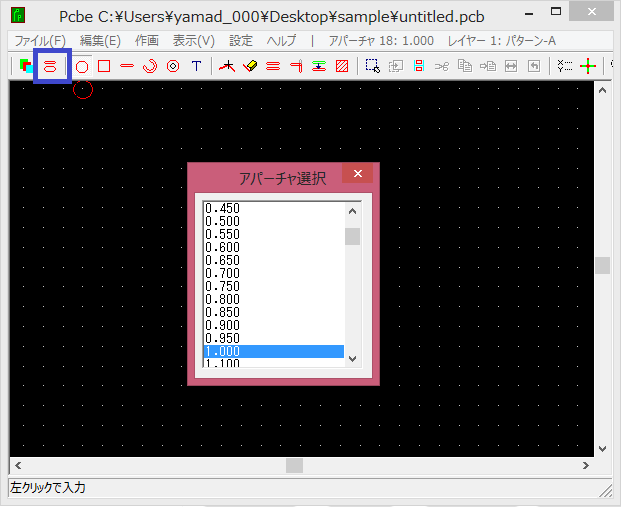Open the ファイル(F) menu

(40, 41)
